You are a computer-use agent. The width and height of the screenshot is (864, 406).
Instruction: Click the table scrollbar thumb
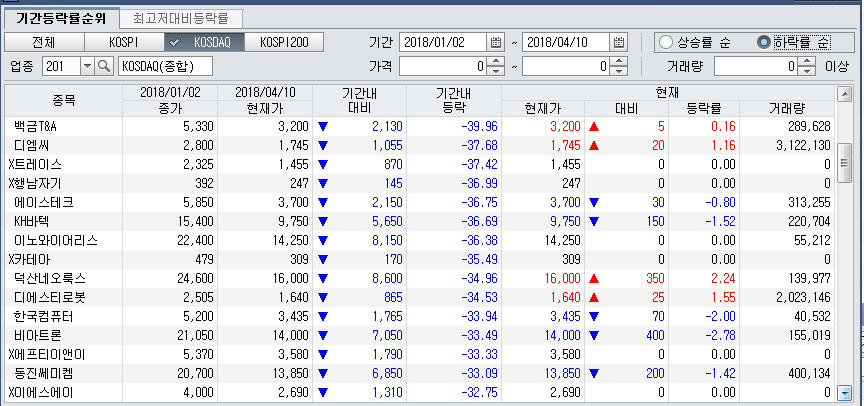(844, 162)
